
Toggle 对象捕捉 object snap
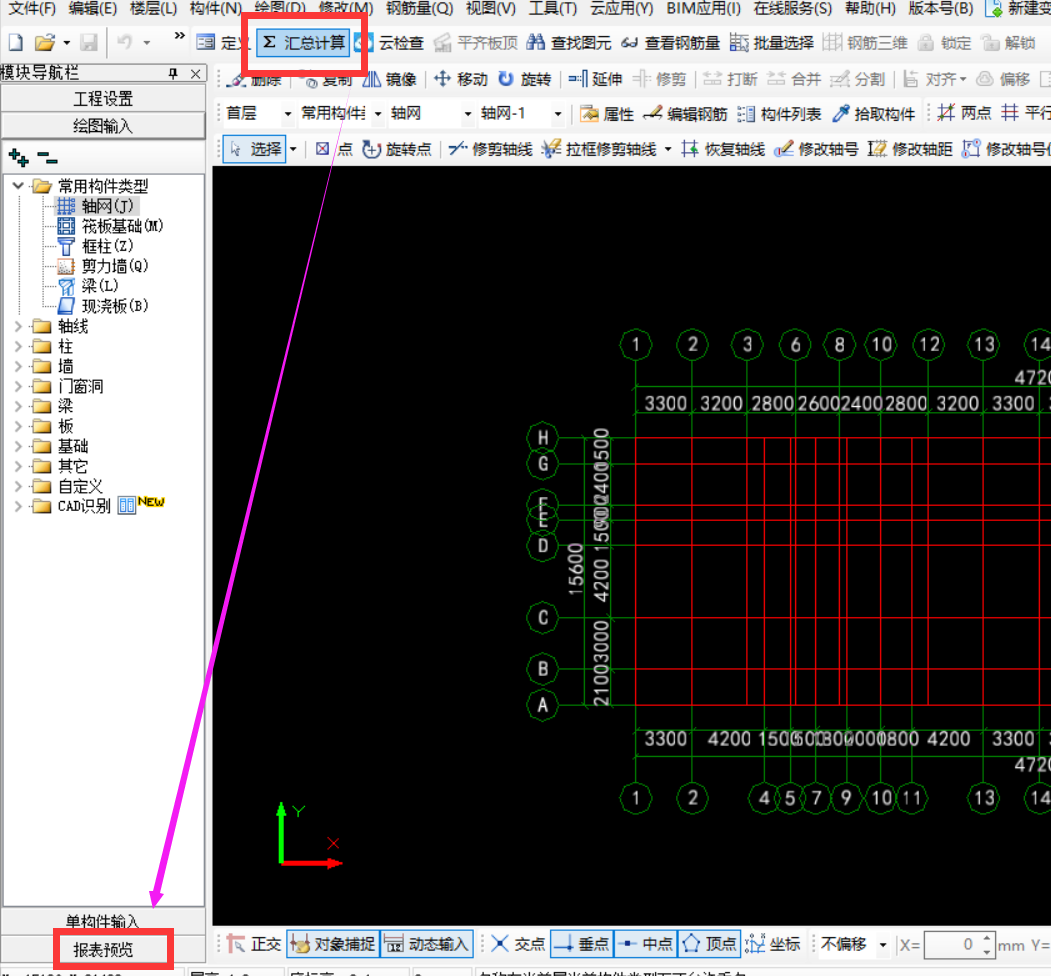pos(333,944)
